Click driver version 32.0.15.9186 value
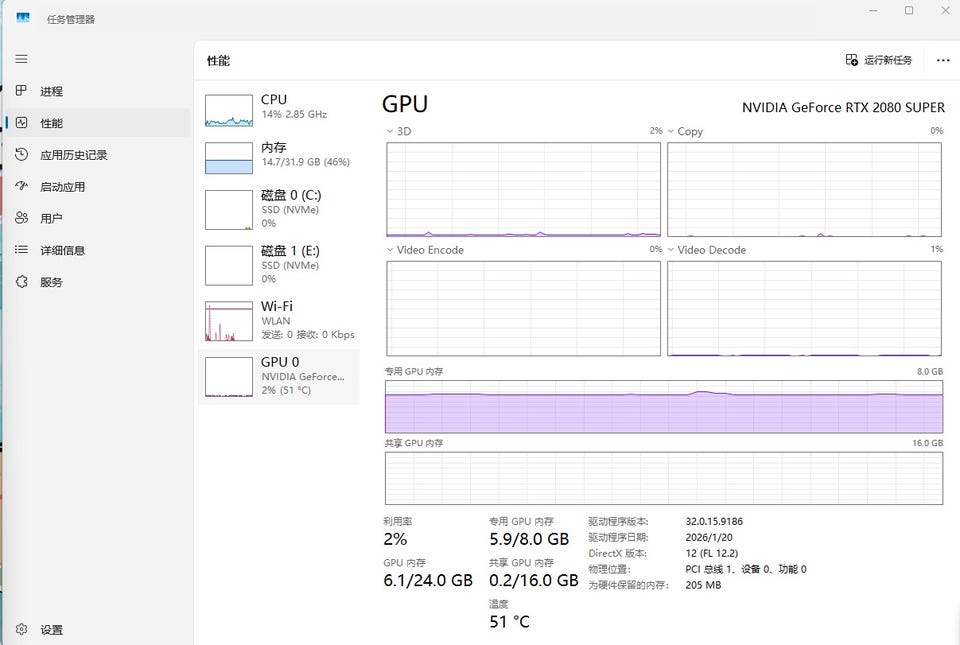This screenshot has height=645, width=960. 714,521
